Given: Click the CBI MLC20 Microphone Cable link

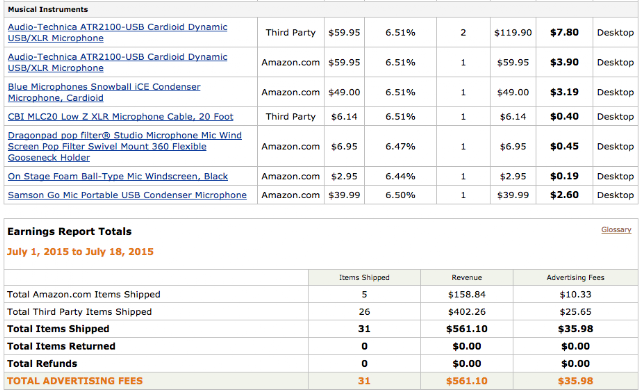Looking at the screenshot, I should [120, 117].
